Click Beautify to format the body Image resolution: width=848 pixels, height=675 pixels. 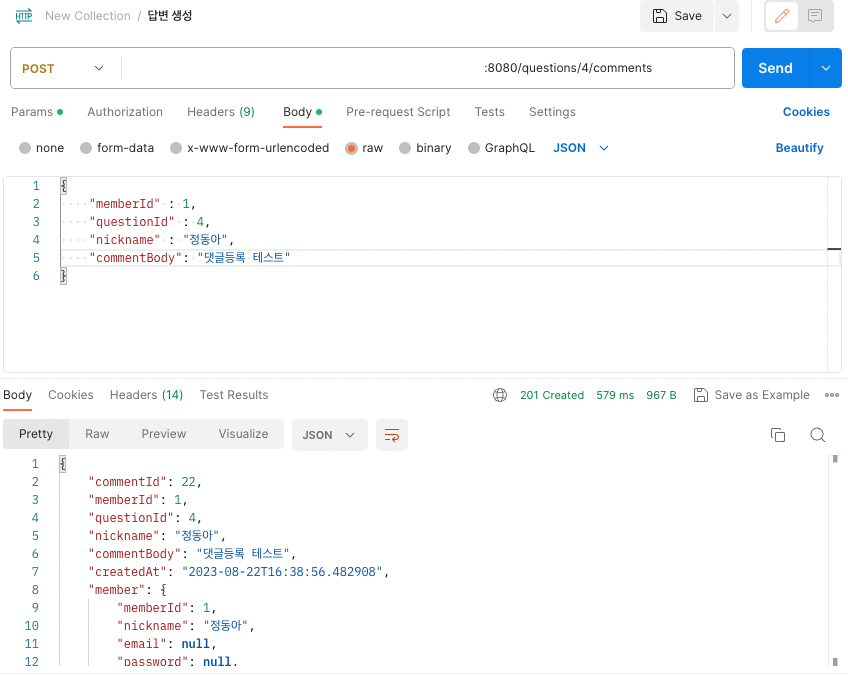(x=799, y=148)
